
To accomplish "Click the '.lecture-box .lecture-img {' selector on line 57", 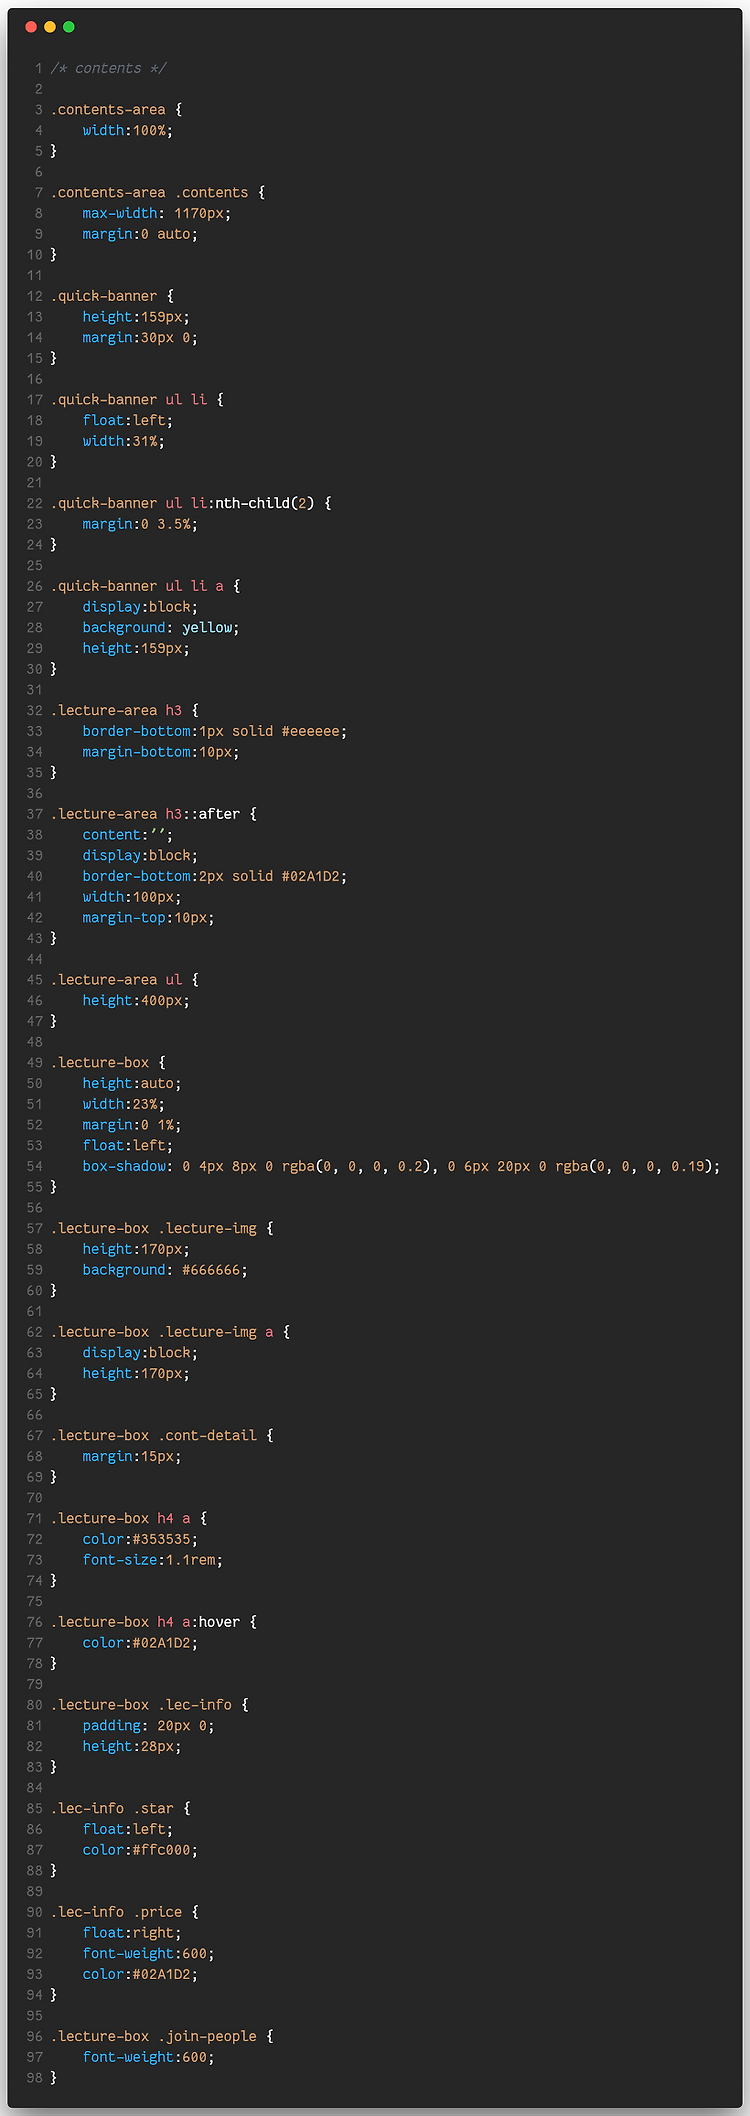I will pos(162,1228).
